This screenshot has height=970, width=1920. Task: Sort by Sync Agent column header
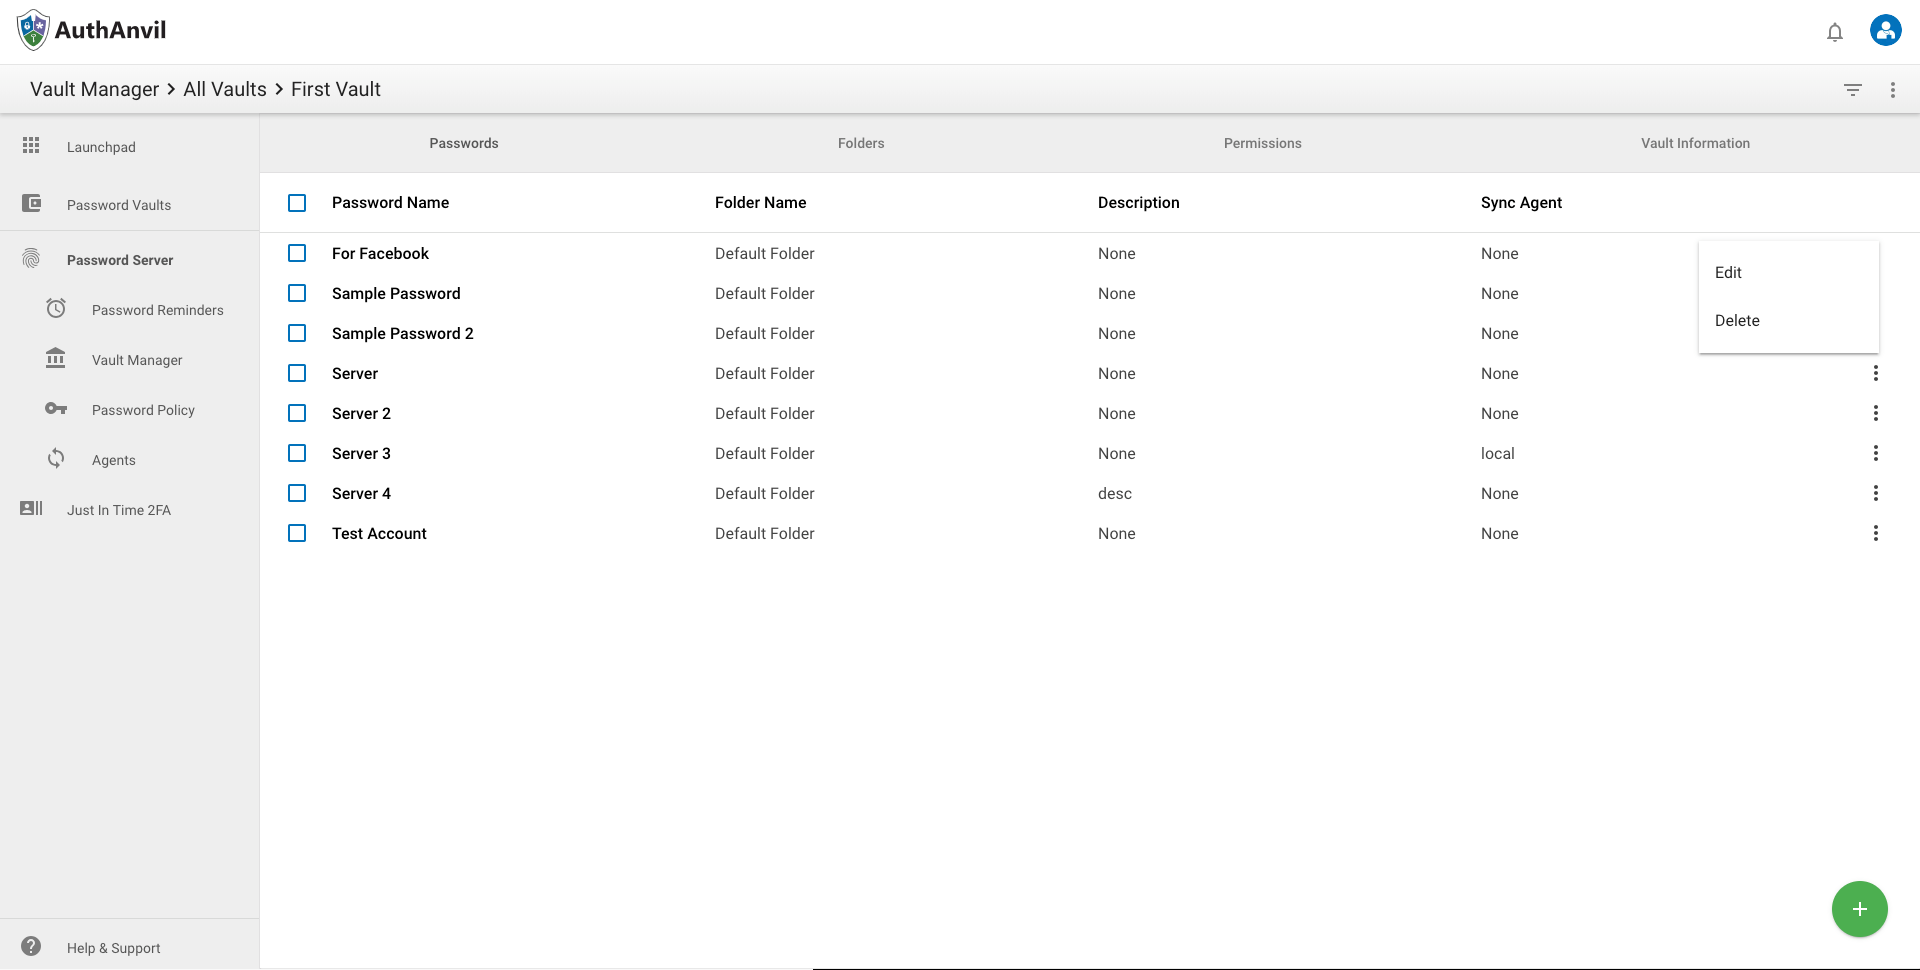click(x=1521, y=202)
